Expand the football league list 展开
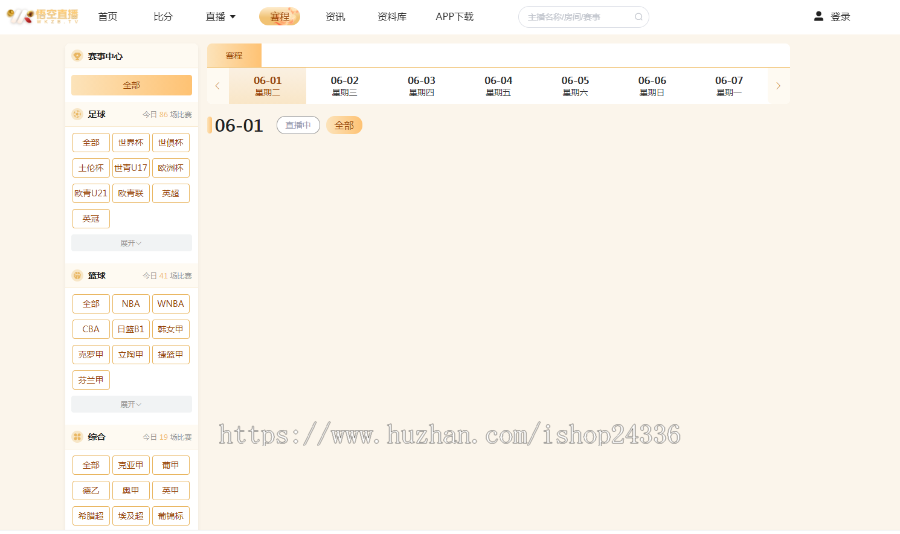900x534 pixels. (131, 243)
